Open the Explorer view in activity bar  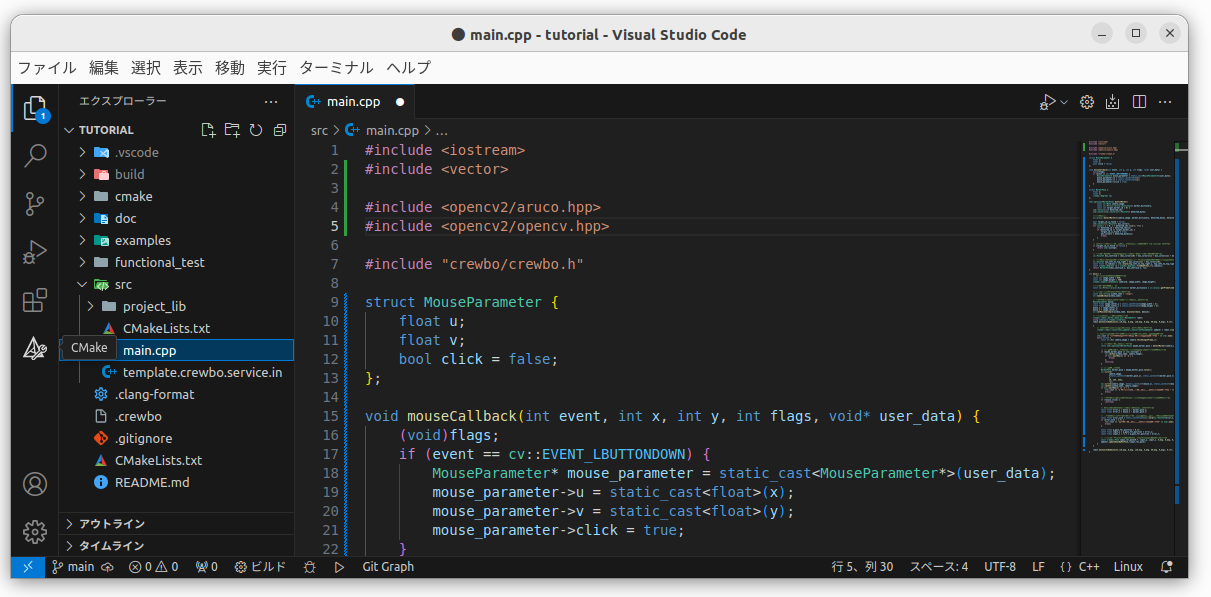click(x=35, y=107)
